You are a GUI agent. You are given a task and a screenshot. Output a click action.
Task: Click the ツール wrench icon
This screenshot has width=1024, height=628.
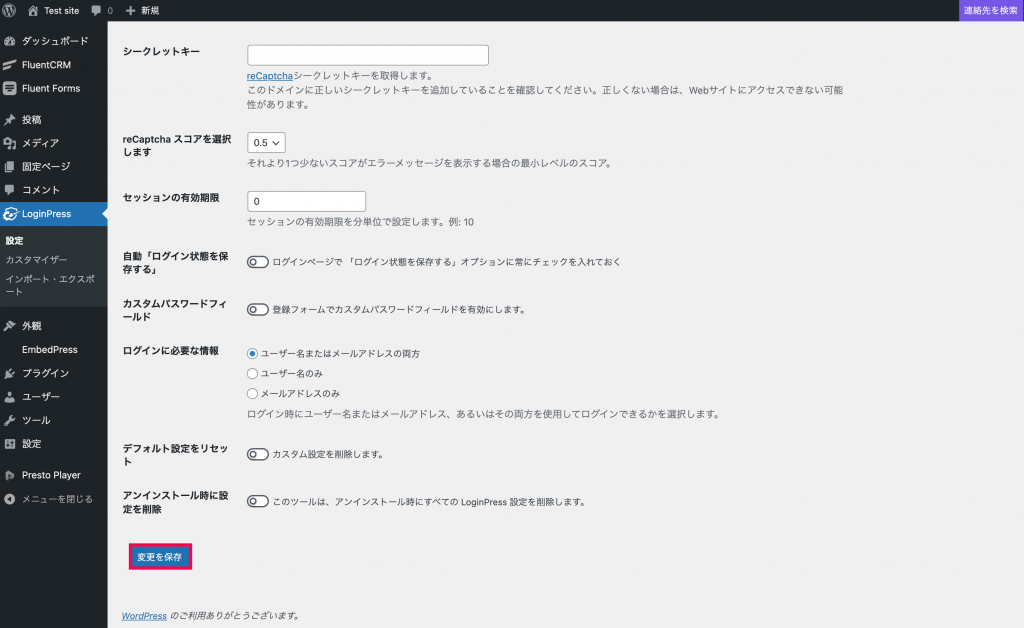pyautogui.click(x=9, y=420)
